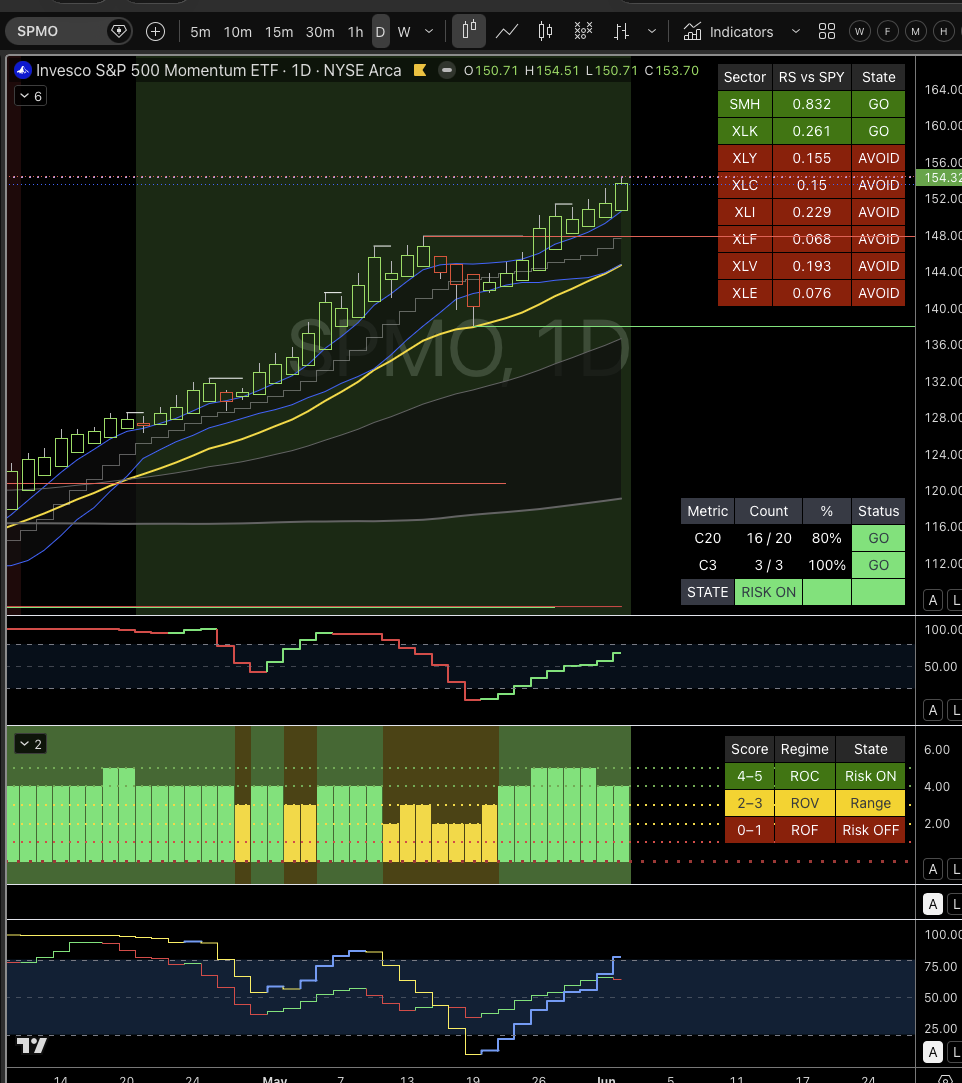The image size is (962, 1083).
Task: Click the red Risk OFF state cell
Action: 870,830
